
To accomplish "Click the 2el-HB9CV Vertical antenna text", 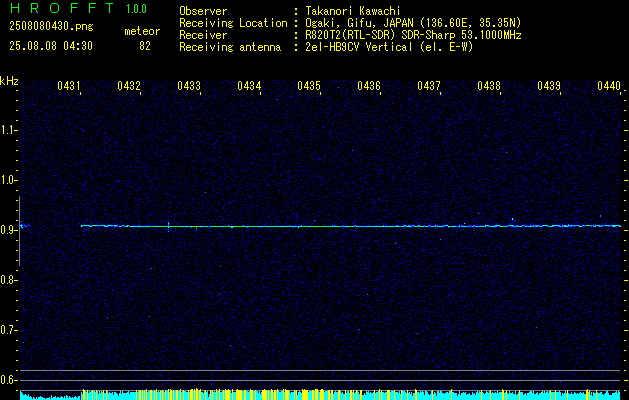I will click(390, 47).
